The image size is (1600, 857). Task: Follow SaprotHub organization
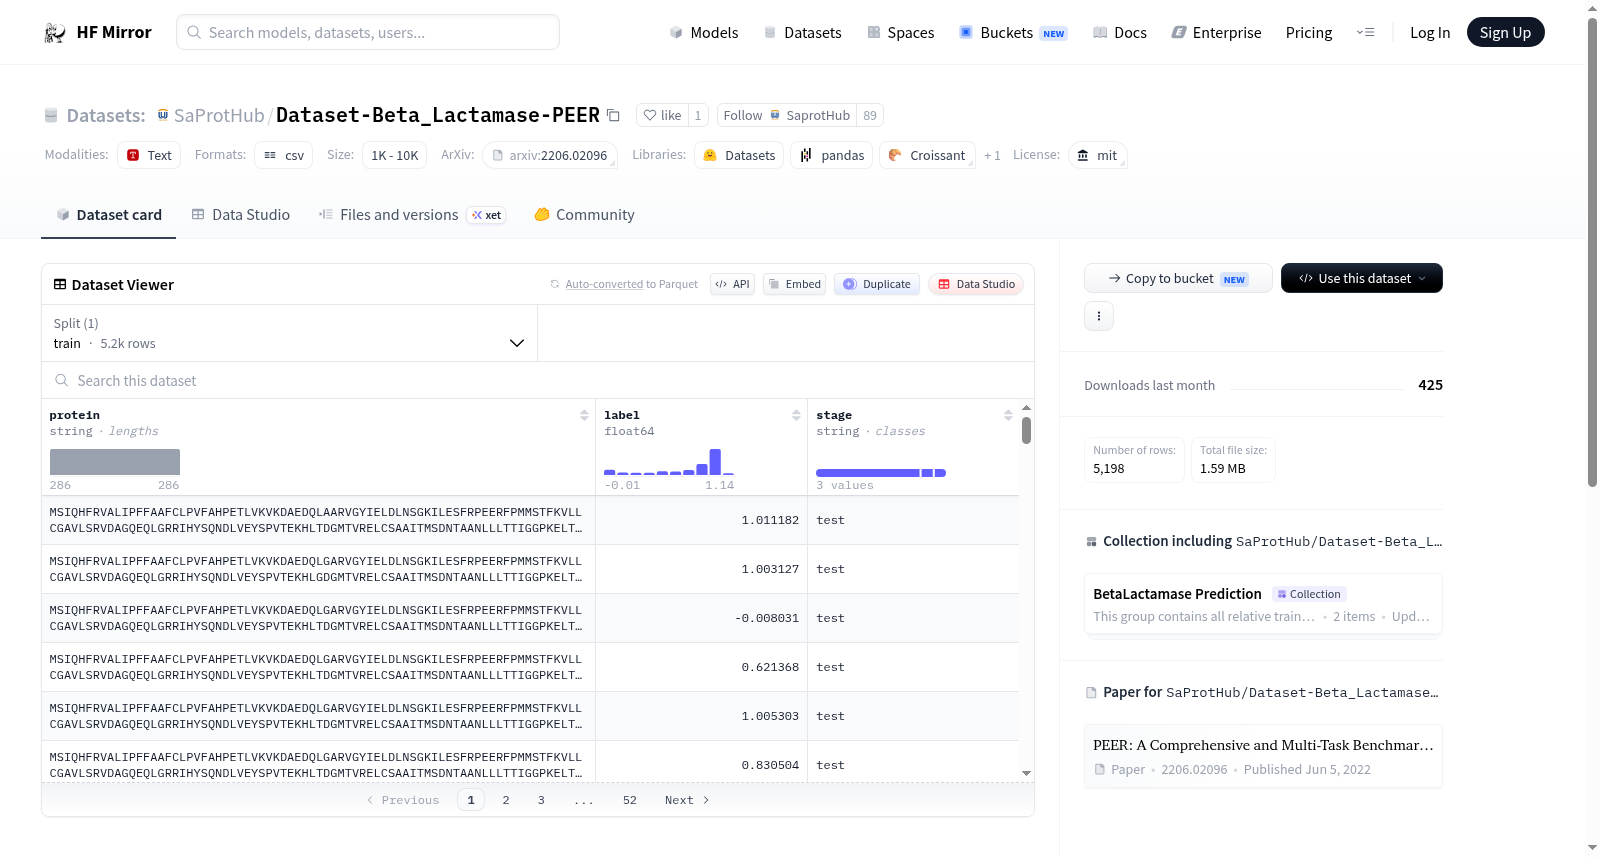click(787, 116)
